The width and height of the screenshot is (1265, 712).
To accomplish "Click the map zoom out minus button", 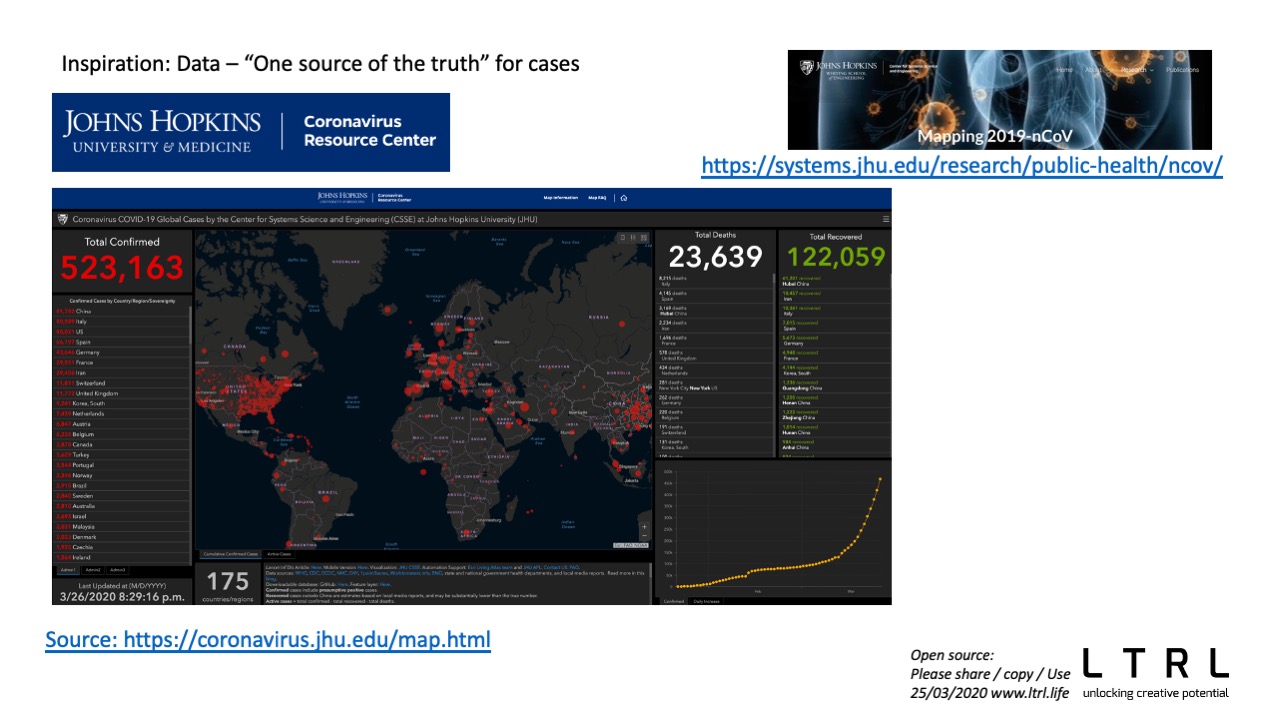I will click(644, 536).
